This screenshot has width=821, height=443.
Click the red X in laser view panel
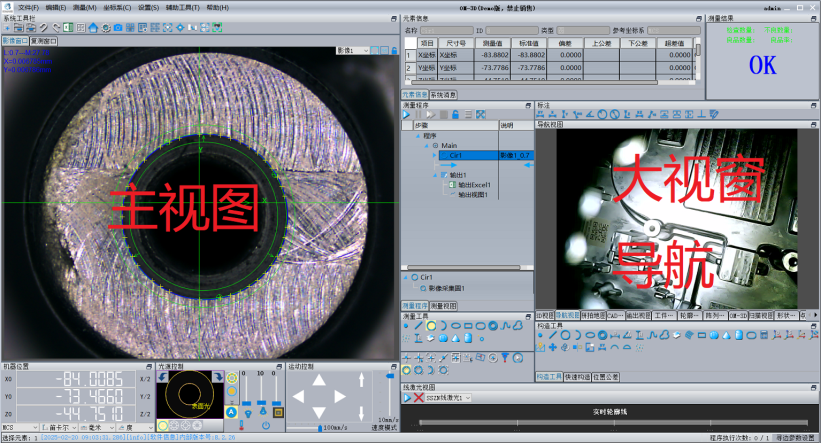click(x=418, y=398)
